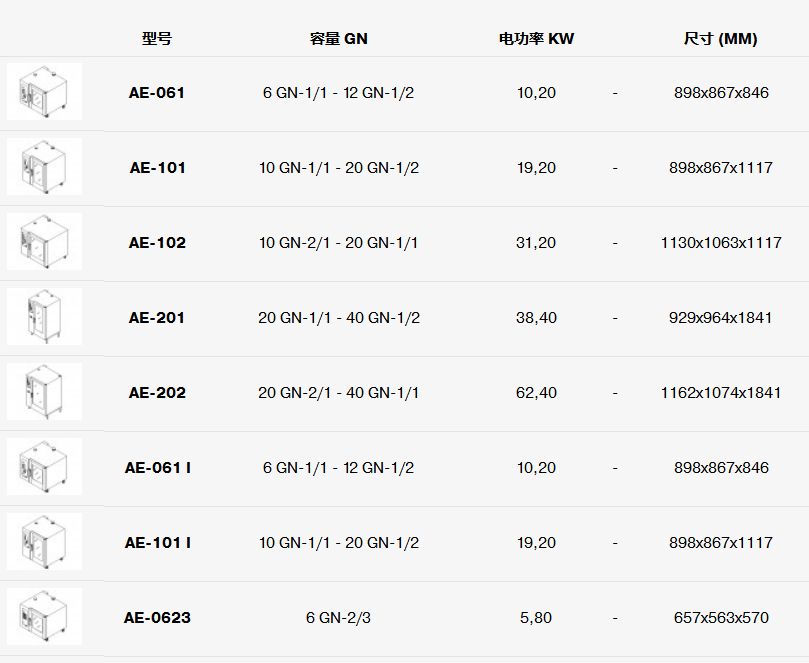Image resolution: width=809 pixels, height=663 pixels.
Task: Click the 6 GN-2/3 capacity cell
Action: [x=338, y=618]
